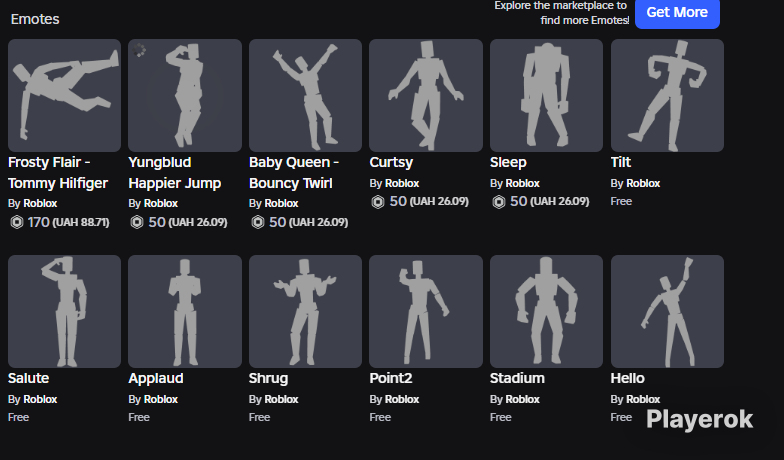
Task: Click the Robux icon beside 170 price
Action: [x=16, y=222]
